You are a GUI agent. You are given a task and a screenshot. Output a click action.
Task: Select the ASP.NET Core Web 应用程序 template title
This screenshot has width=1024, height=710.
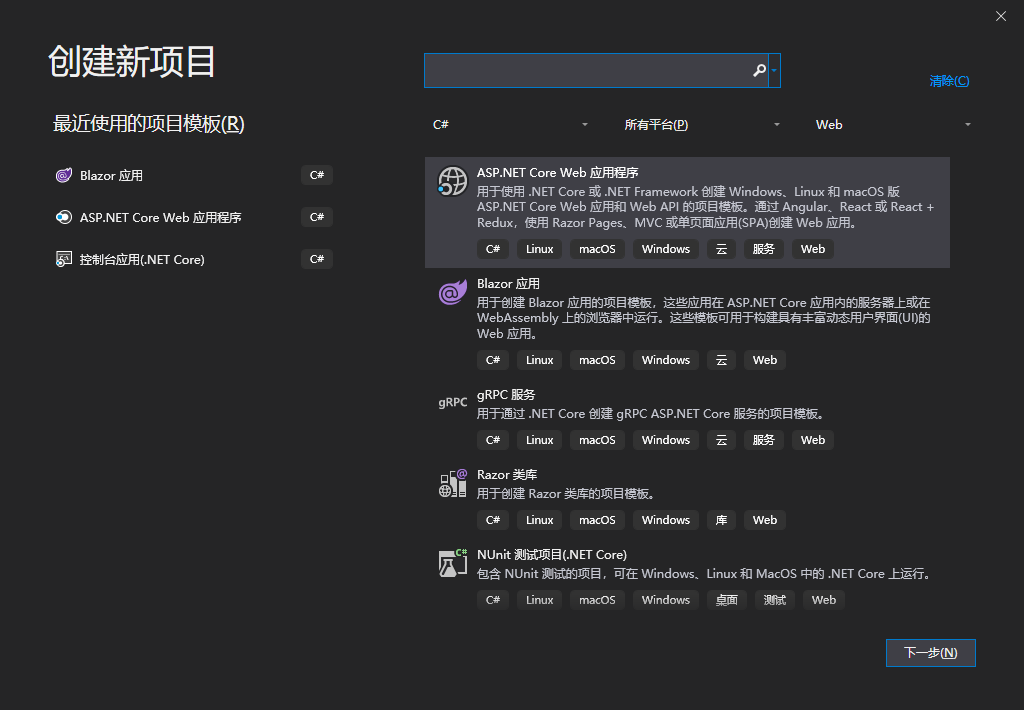point(557,172)
